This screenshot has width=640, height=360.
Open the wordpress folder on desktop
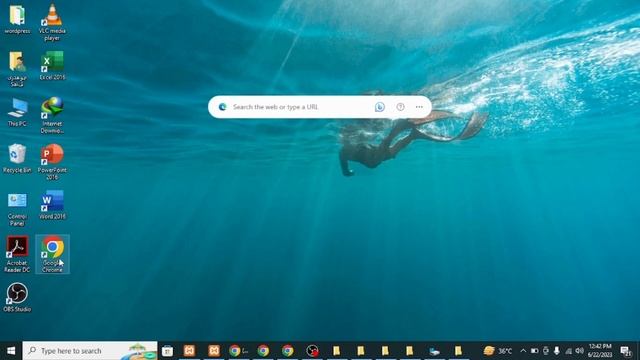coord(17,20)
